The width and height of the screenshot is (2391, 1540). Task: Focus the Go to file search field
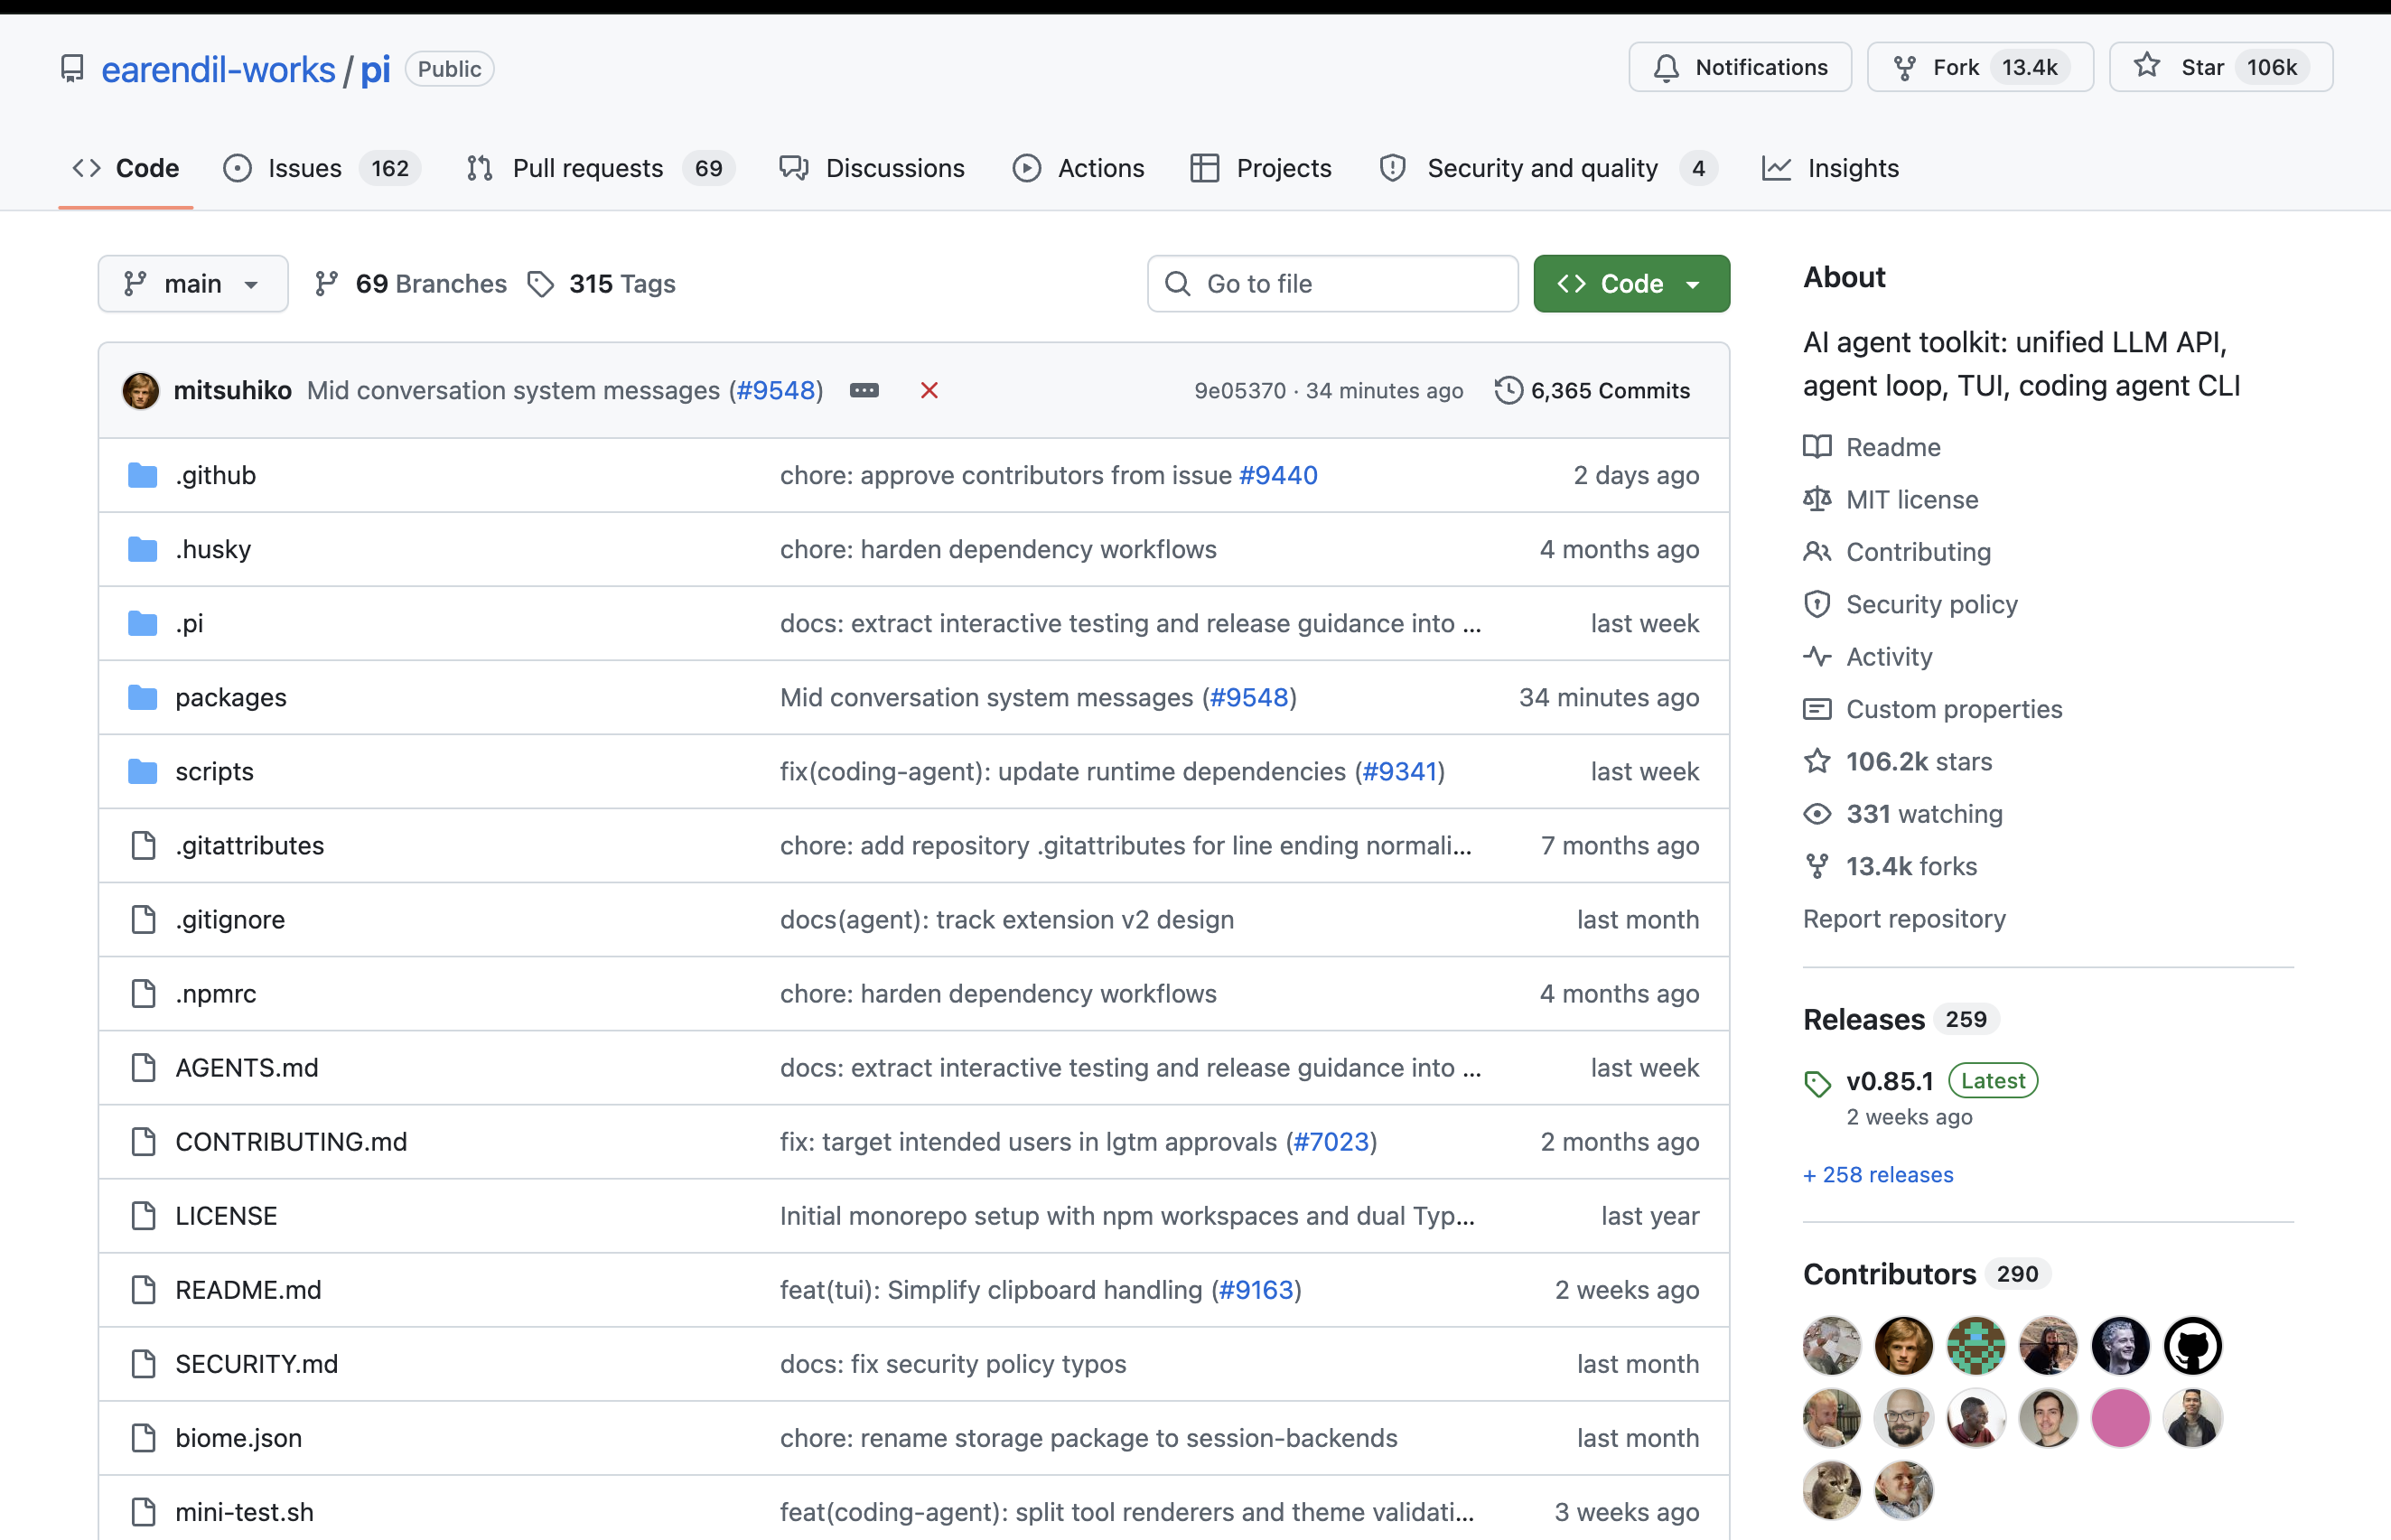[x=1332, y=284]
